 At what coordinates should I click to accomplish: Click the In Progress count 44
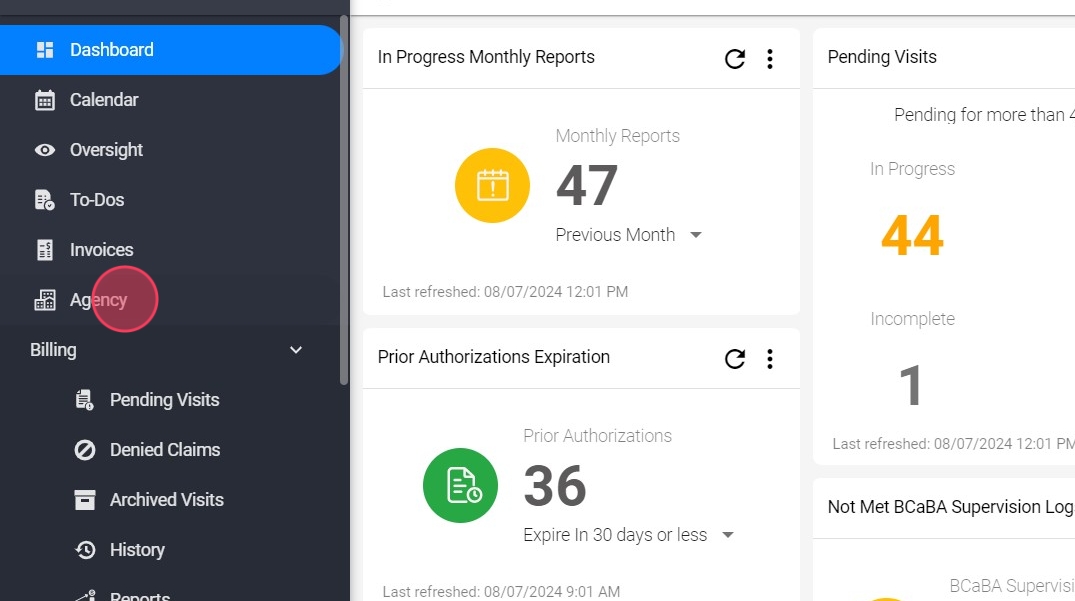(913, 235)
